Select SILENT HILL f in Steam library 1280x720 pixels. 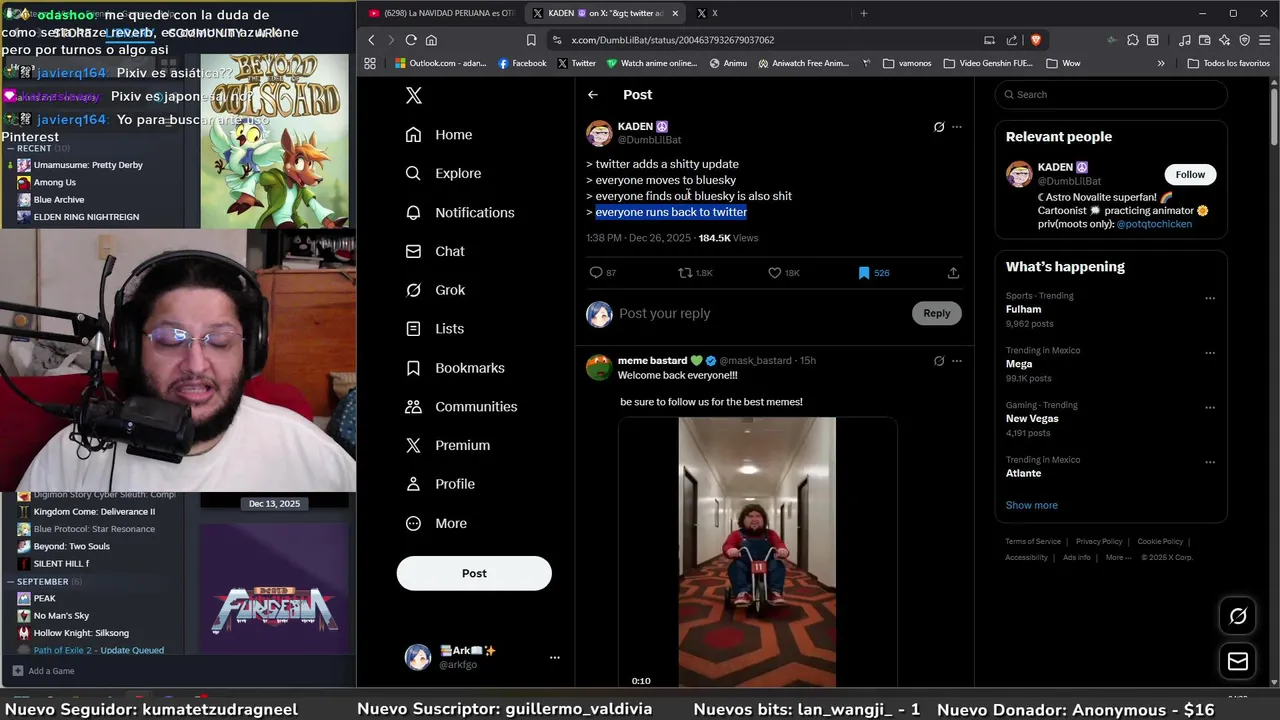click(x=53, y=563)
